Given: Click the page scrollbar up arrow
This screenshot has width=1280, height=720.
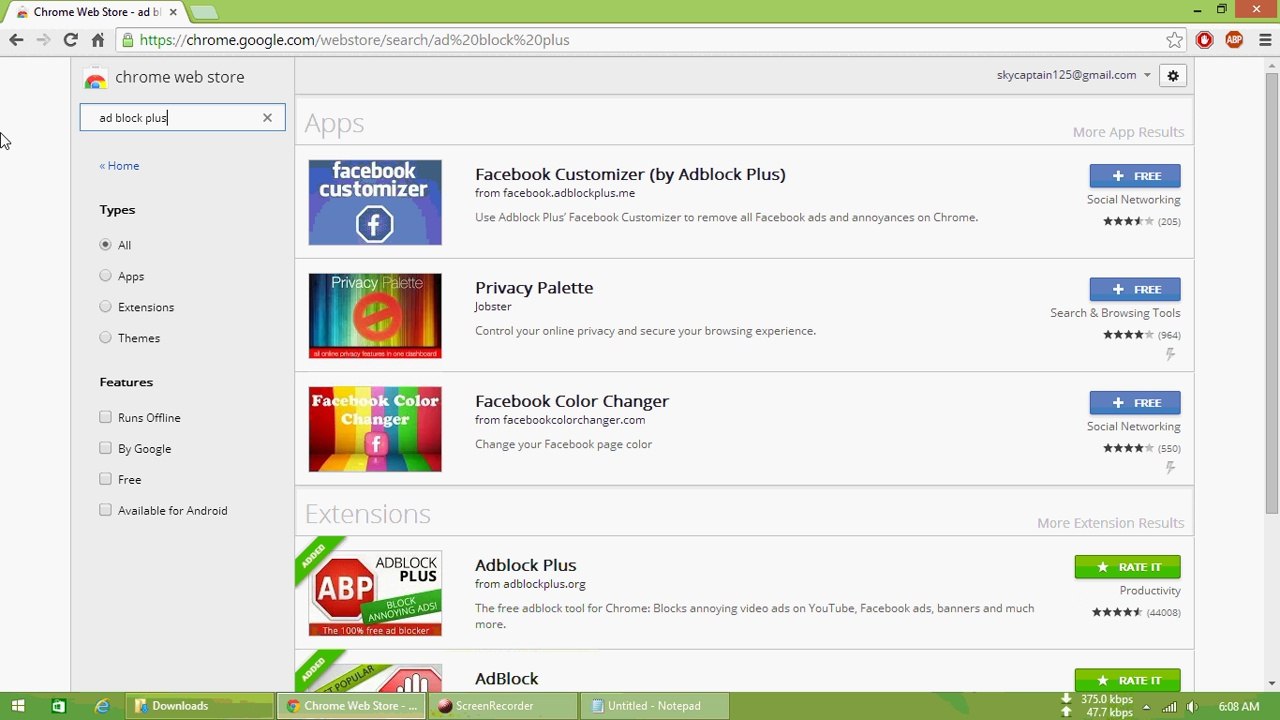Looking at the screenshot, I should (x=1271, y=65).
